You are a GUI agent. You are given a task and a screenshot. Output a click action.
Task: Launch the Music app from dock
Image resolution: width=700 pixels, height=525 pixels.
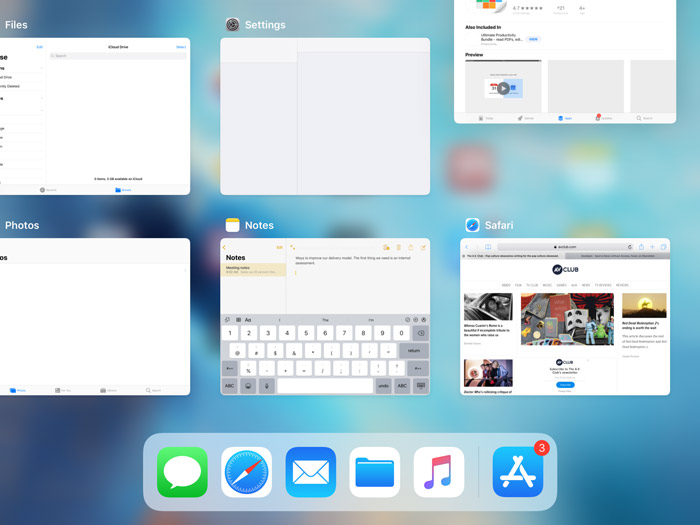tap(439, 472)
